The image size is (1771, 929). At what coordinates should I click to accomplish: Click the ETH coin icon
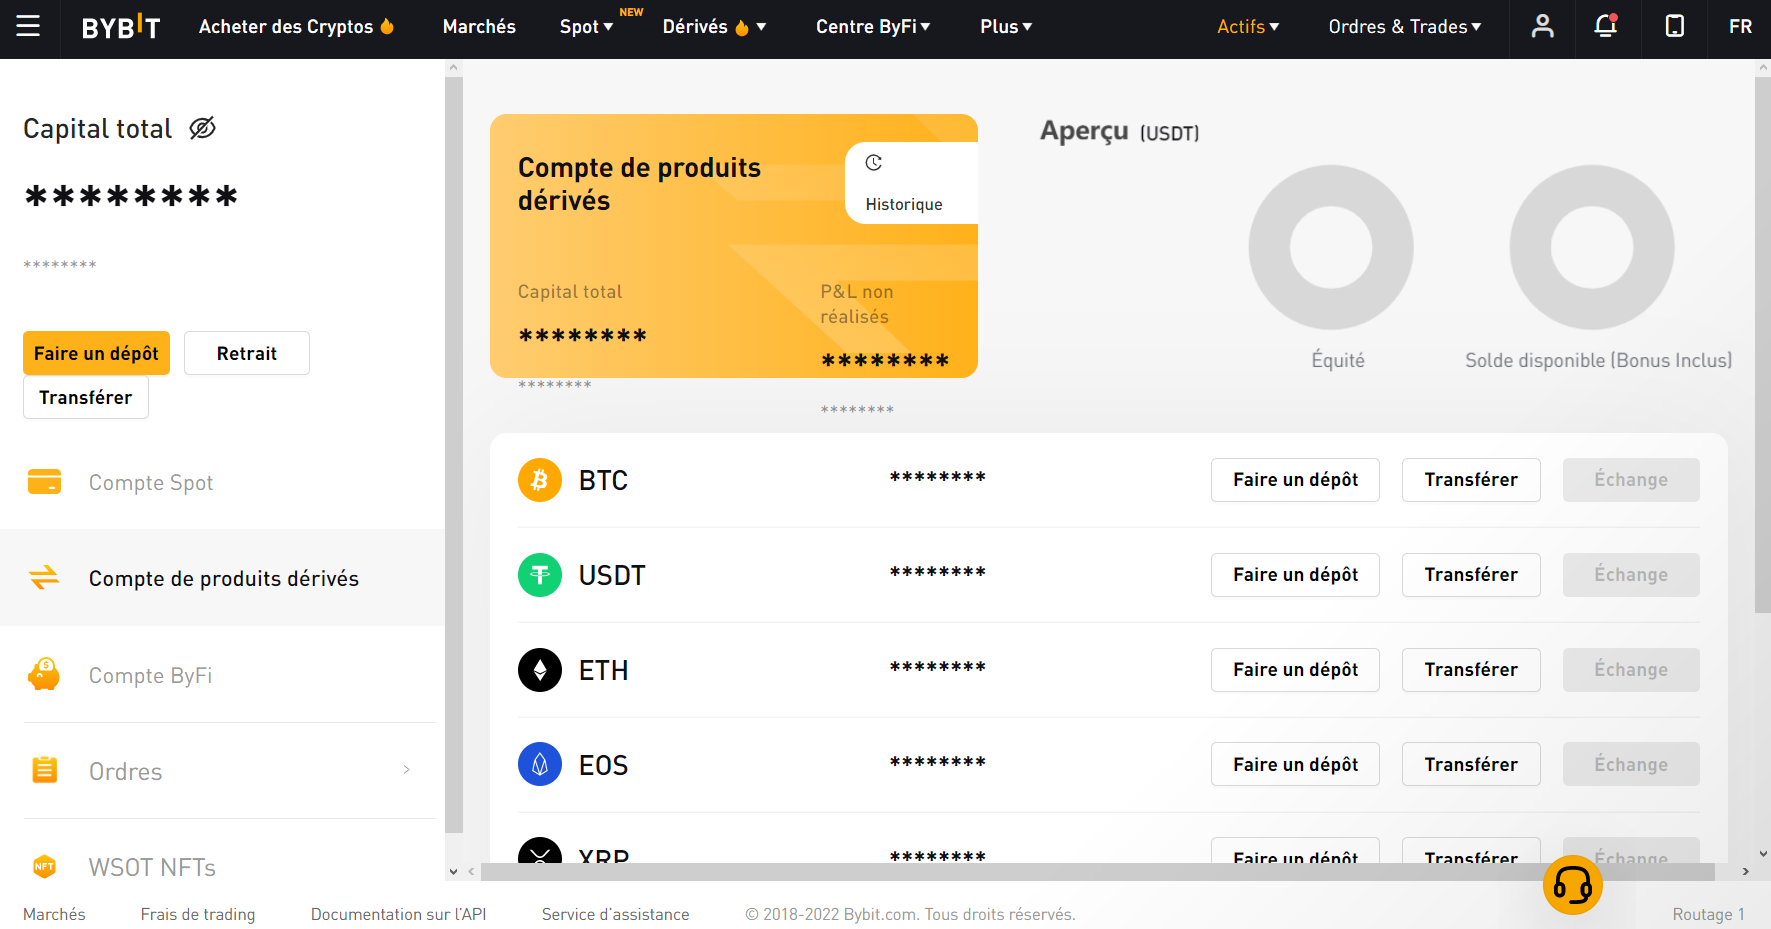[x=540, y=670]
